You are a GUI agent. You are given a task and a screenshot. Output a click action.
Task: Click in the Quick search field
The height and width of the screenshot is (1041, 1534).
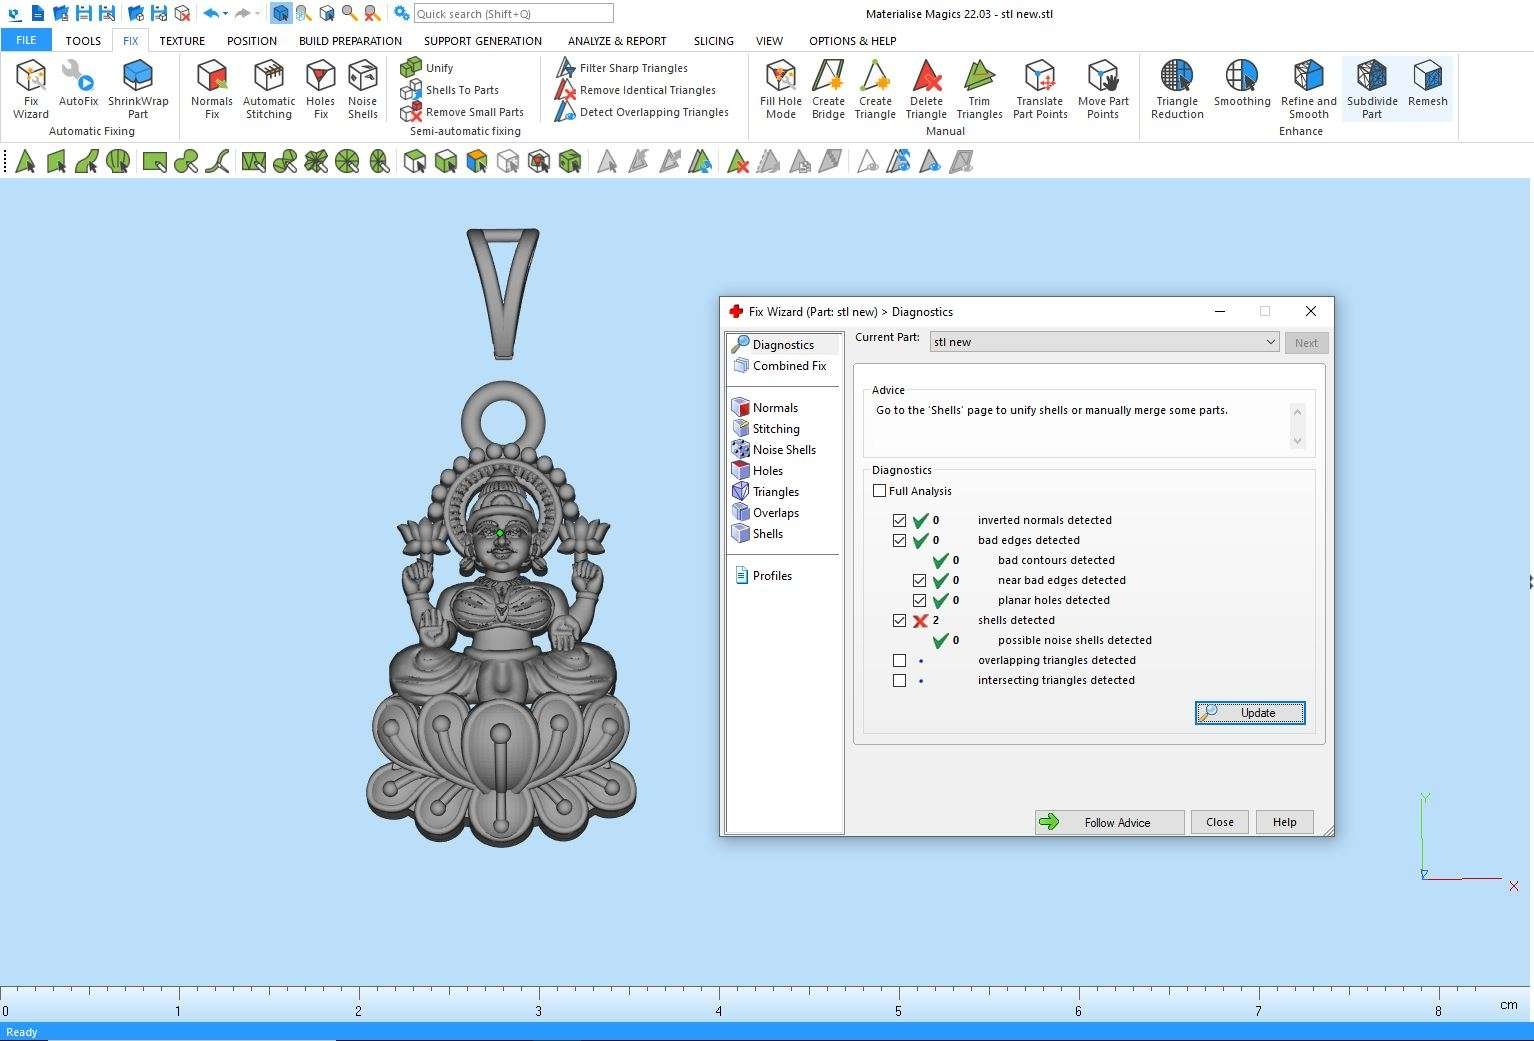point(513,14)
